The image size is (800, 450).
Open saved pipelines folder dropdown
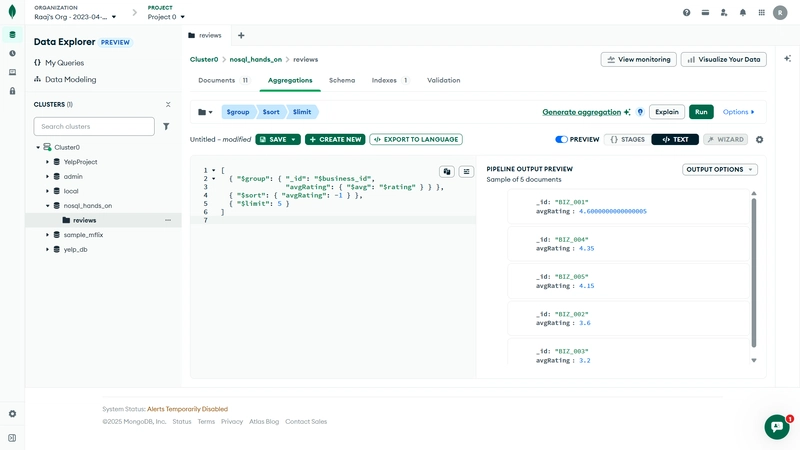(205, 112)
